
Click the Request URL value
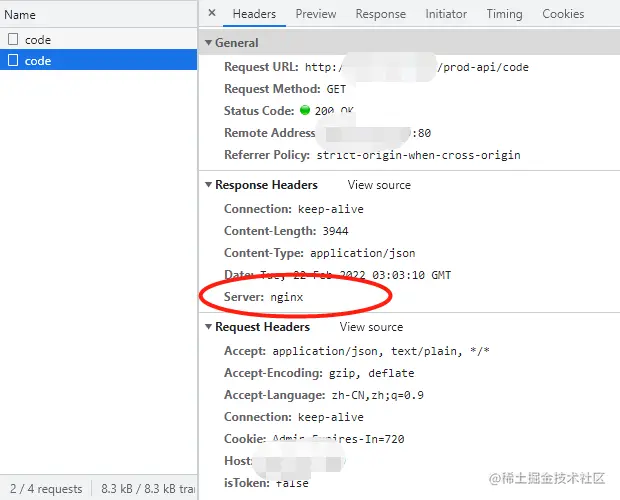[416, 67]
